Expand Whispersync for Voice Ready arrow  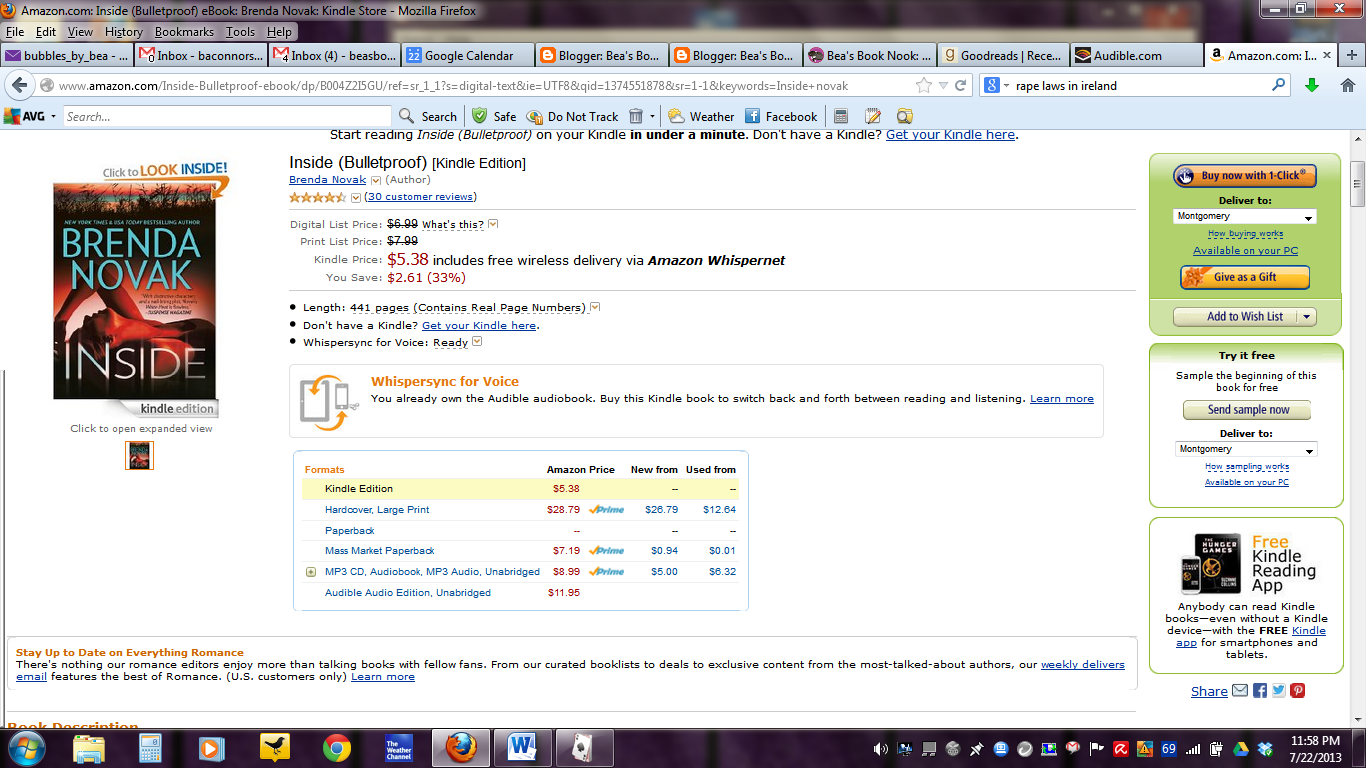477,342
